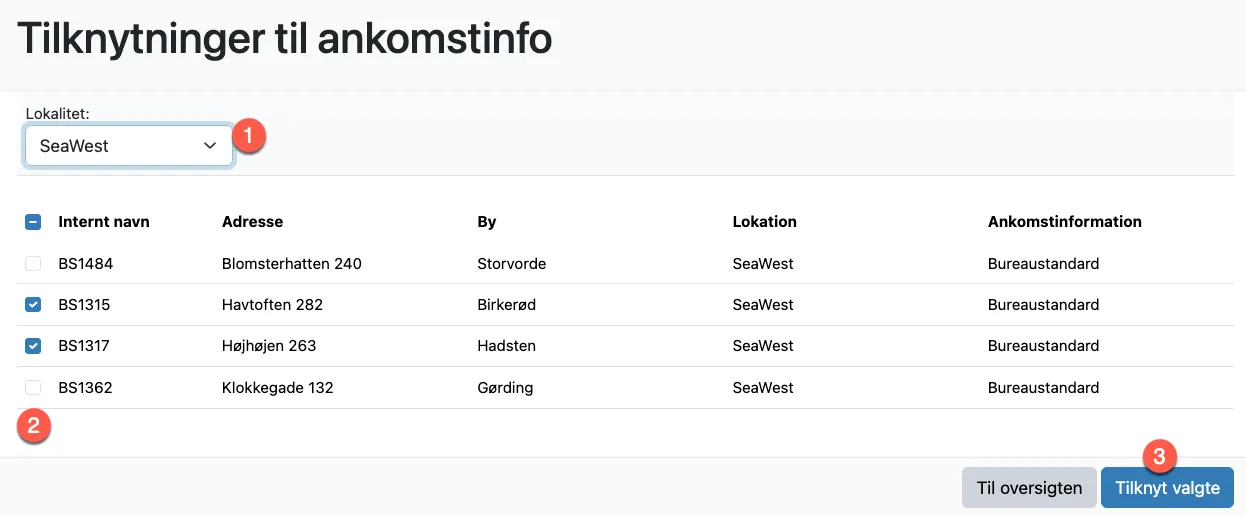Select the Blomsterhatten 240 address cell
The width and height of the screenshot is (1246, 516).
click(291, 264)
